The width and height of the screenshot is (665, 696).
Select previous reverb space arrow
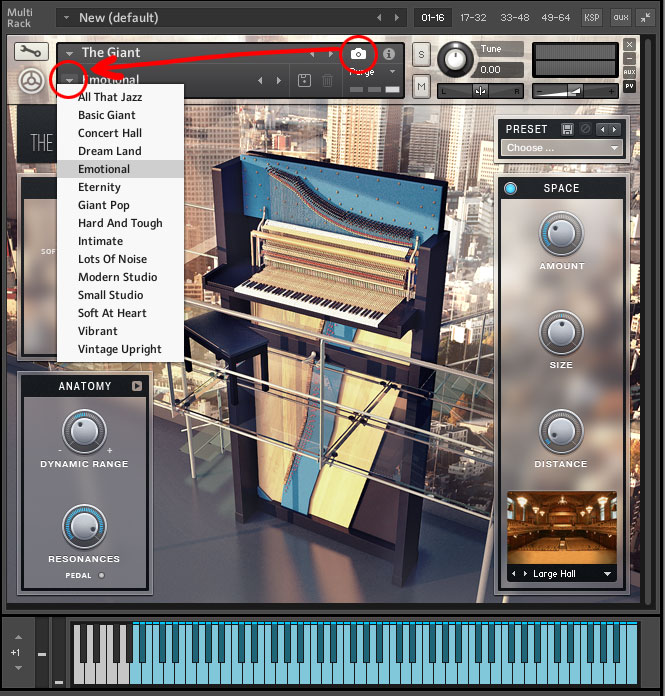tap(514, 573)
